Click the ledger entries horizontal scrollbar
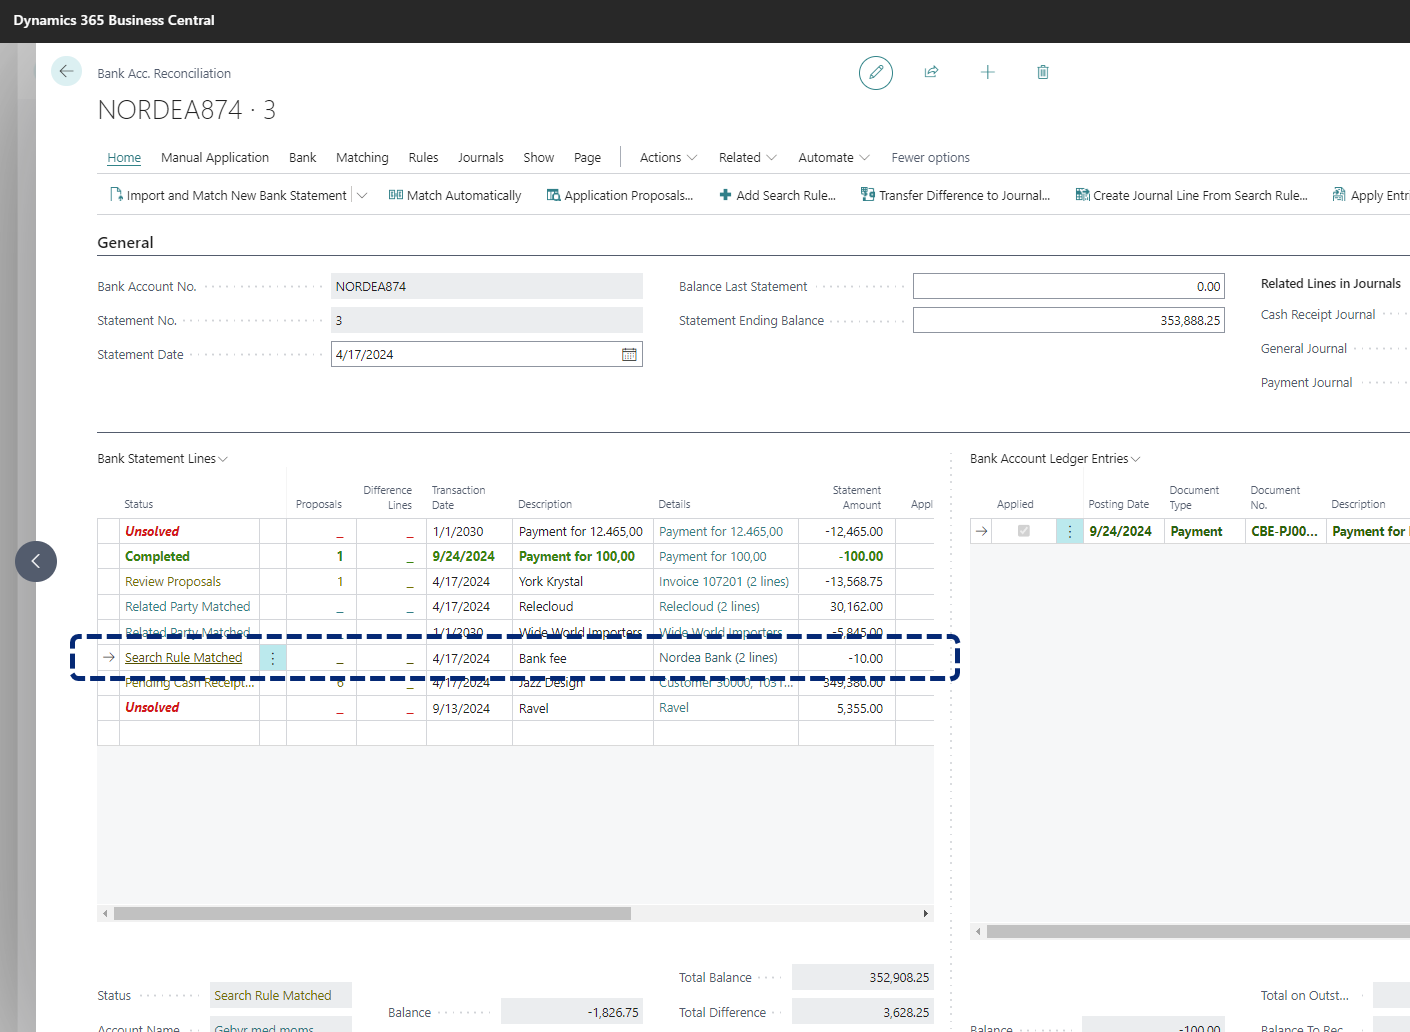This screenshot has width=1410, height=1032. tap(1198, 931)
